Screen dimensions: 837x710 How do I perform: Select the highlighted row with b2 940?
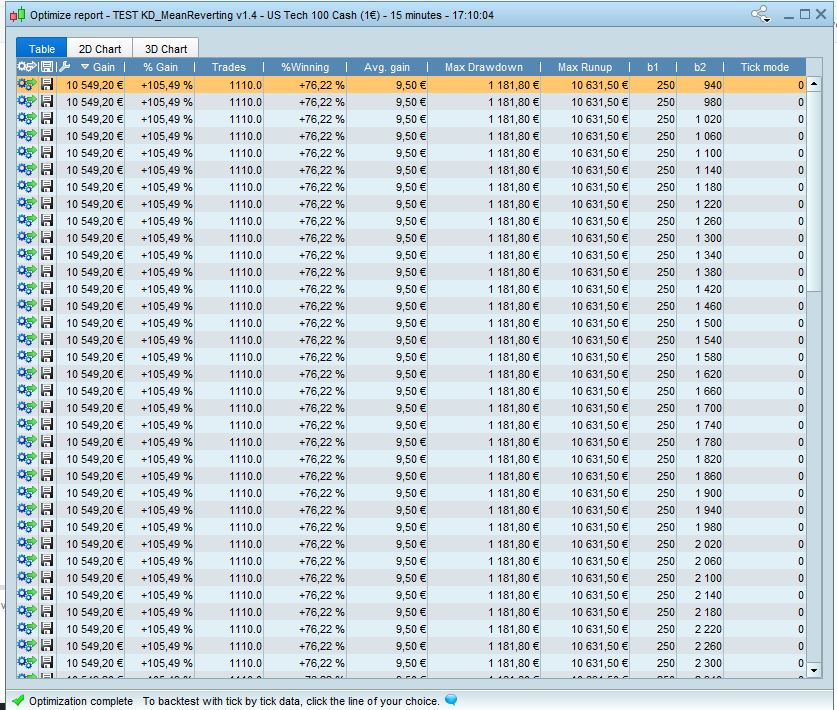click(411, 84)
